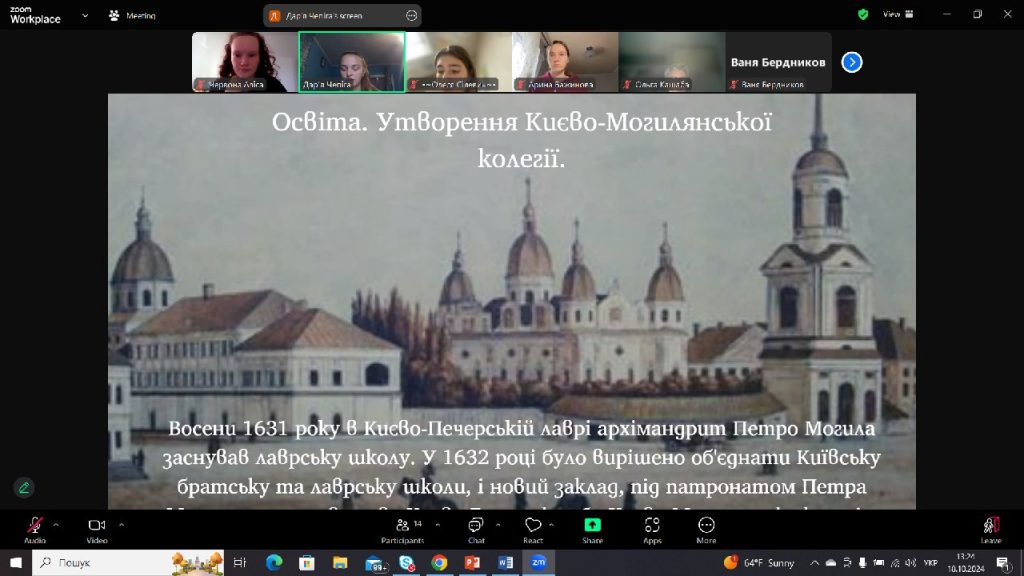The width and height of the screenshot is (1024, 576).
Task: Click the line starting 'Восени 1631 року'
Action: click(522, 428)
